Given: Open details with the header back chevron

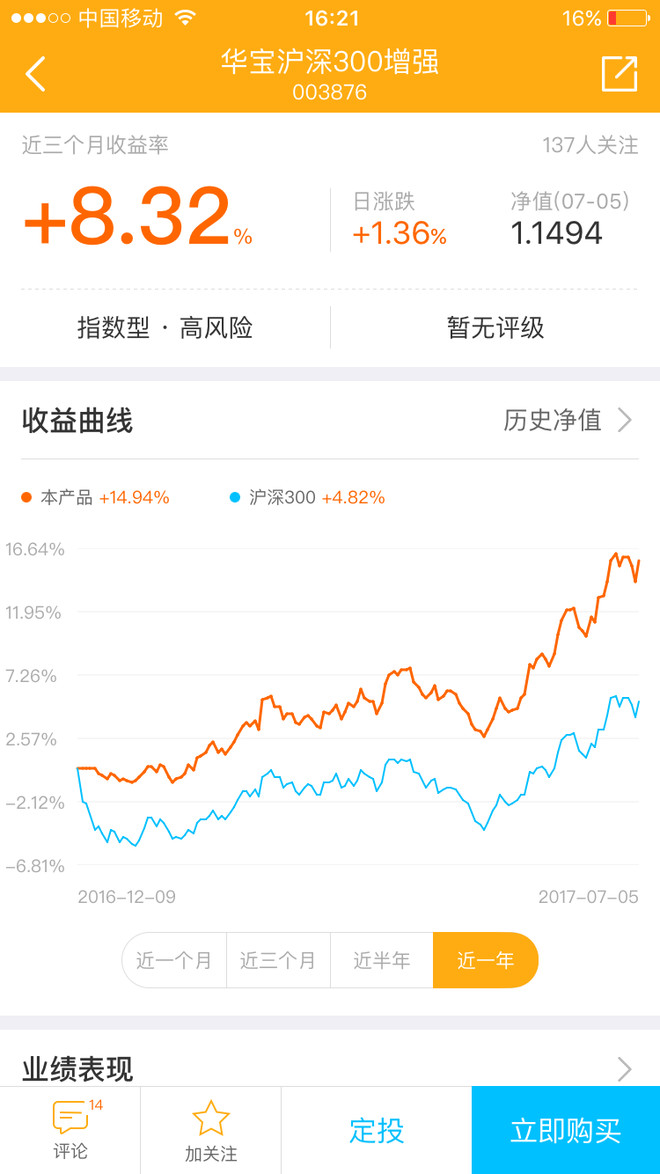Looking at the screenshot, I should (x=36, y=73).
